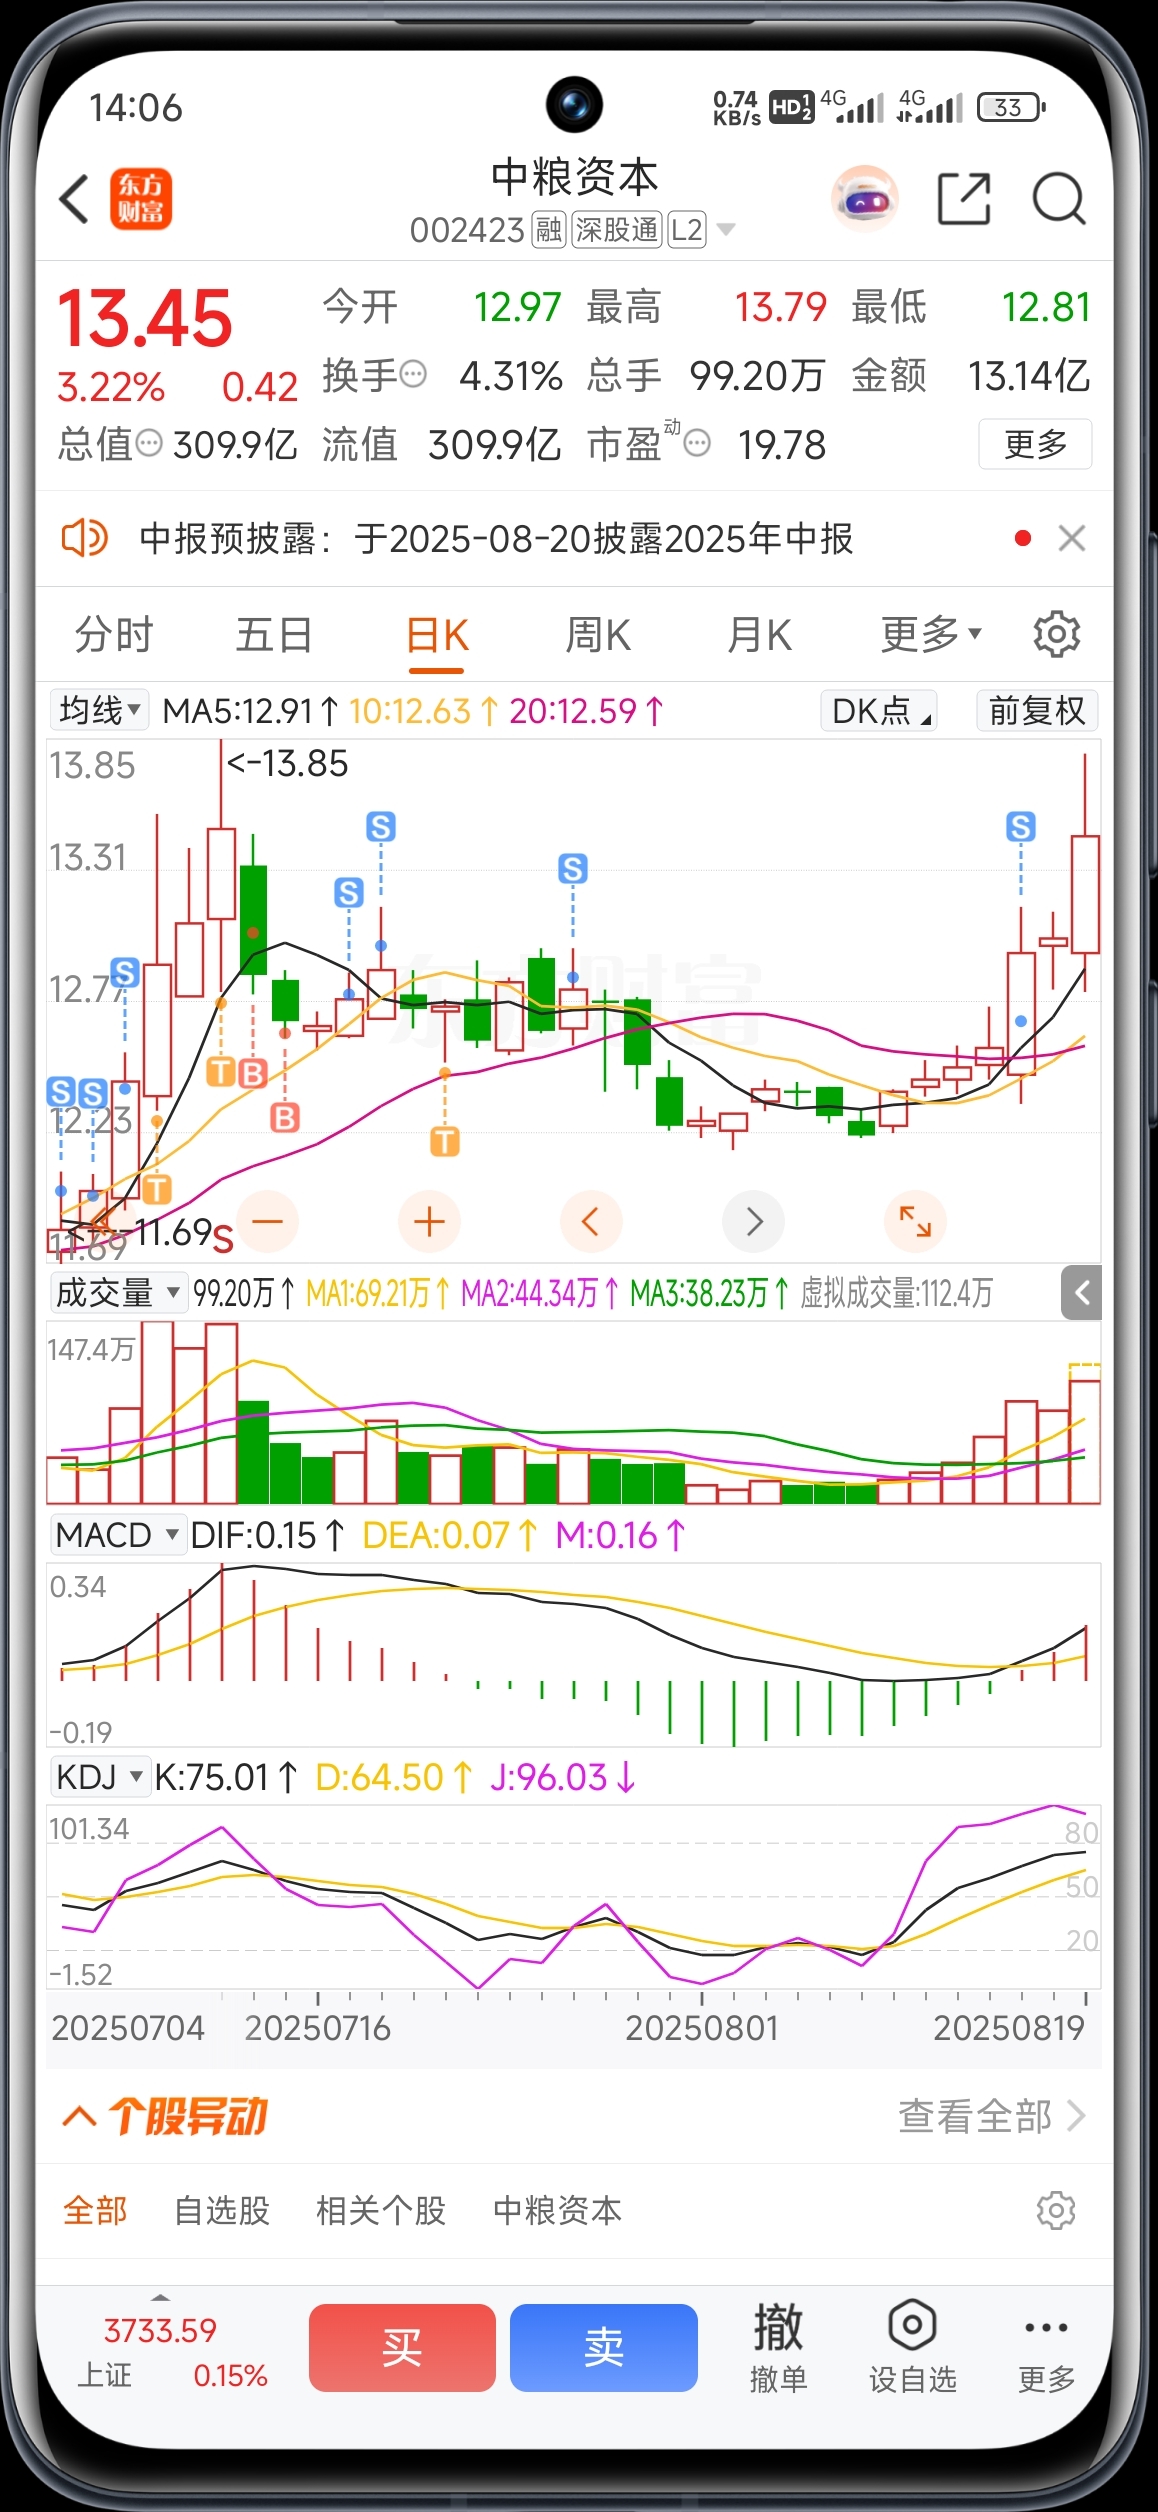This screenshot has height=2512, width=1158.
Task: Open 查看全部 link
Action: [991, 2116]
